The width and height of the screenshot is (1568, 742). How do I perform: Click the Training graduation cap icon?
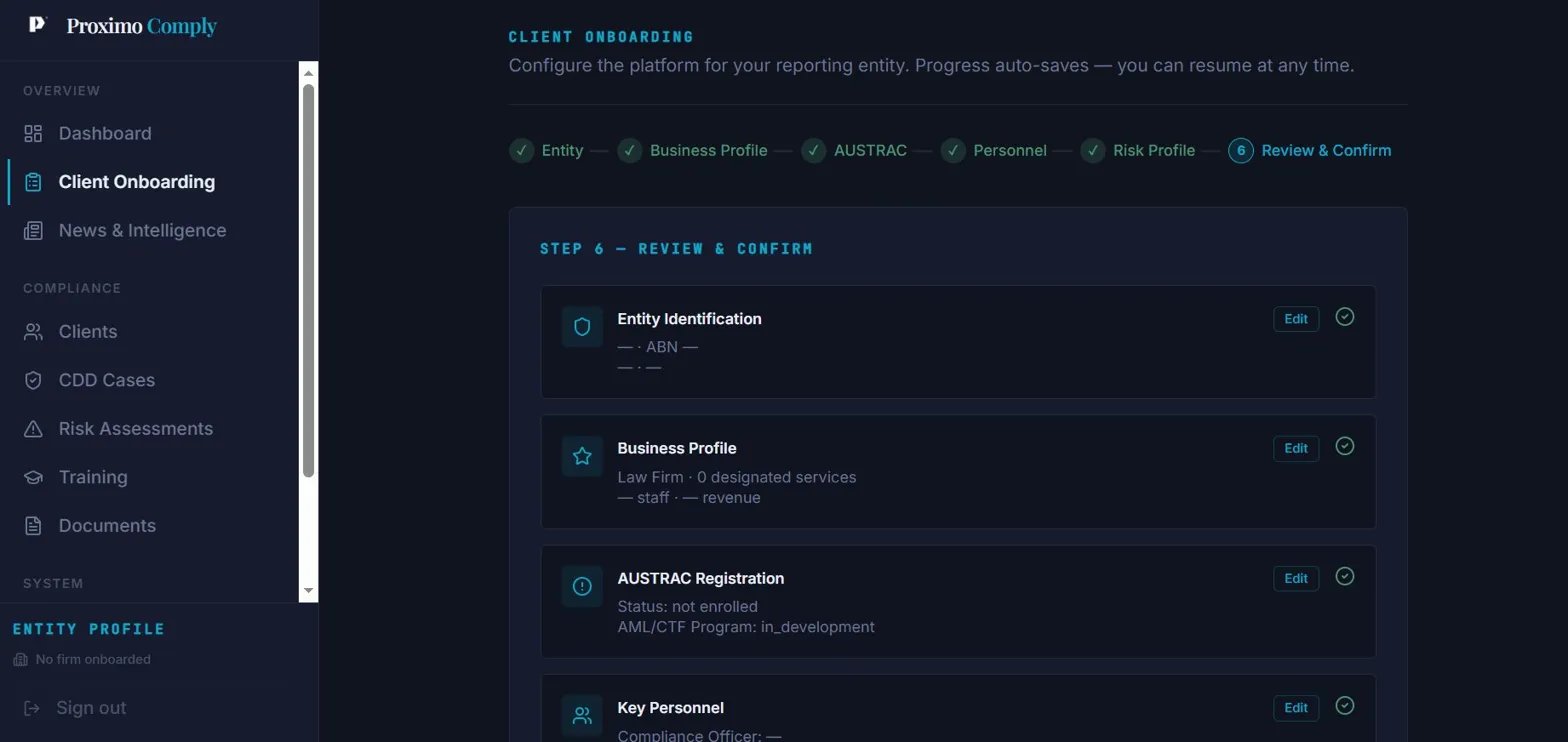point(33,477)
